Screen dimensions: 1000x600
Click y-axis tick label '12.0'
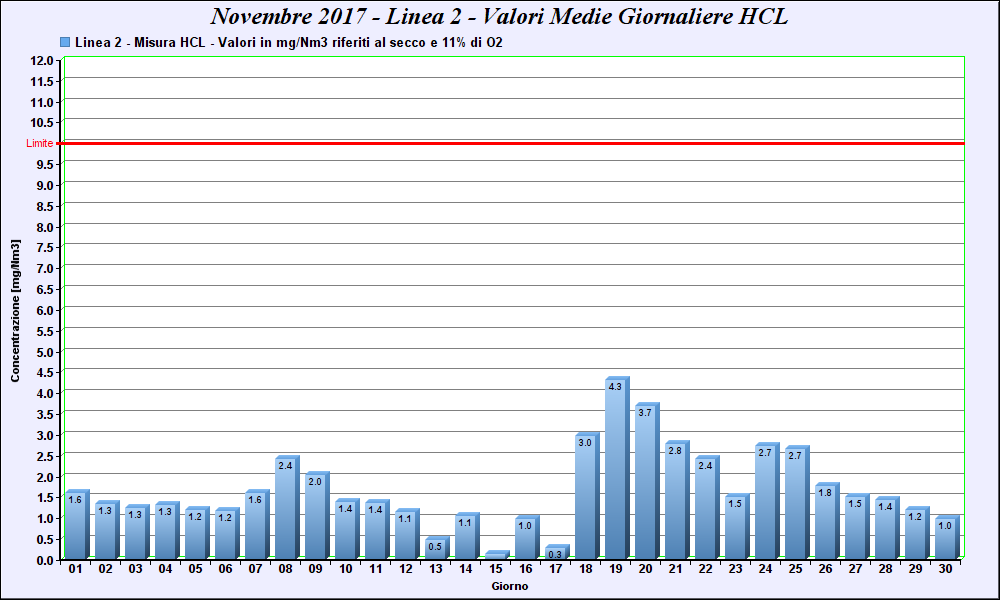41,61
